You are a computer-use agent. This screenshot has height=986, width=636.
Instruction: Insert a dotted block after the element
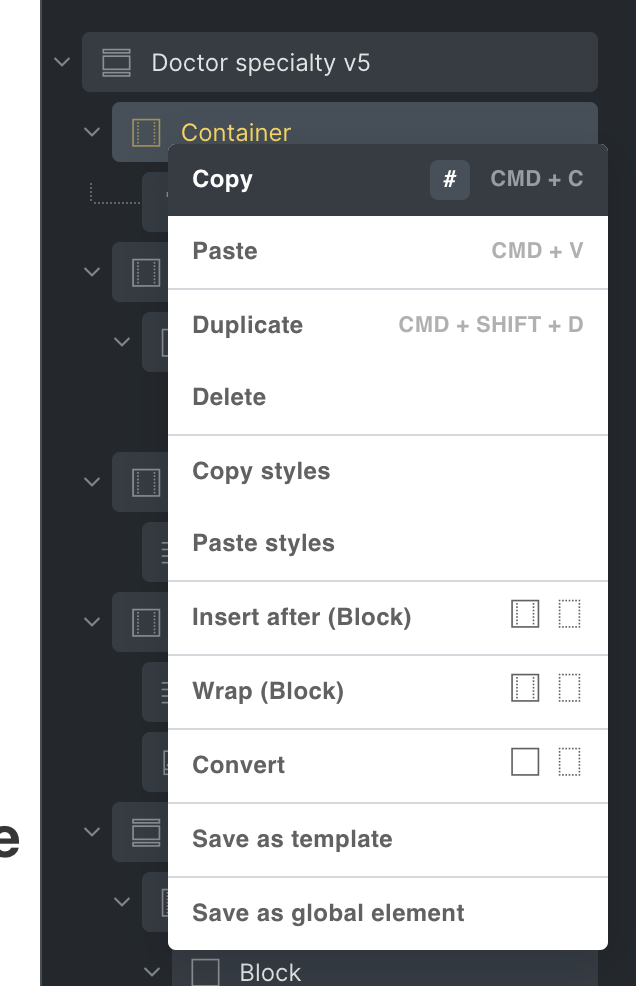[x=569, y=614]
